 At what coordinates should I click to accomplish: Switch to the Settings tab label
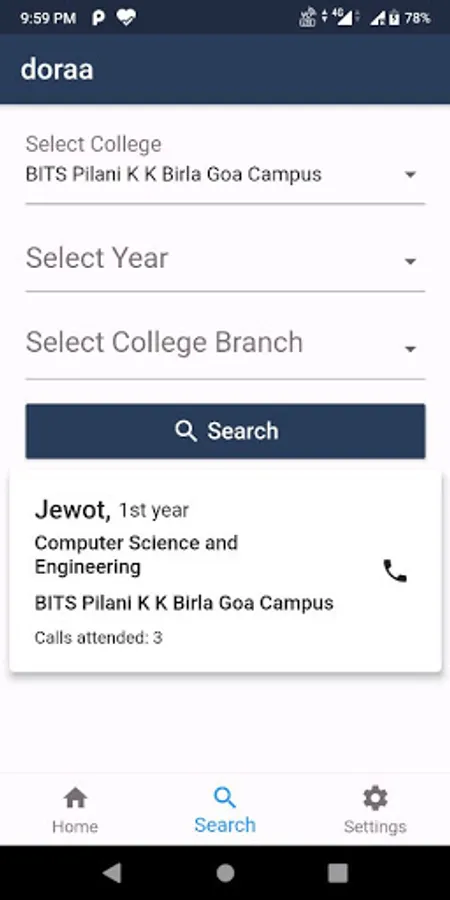[x=375, y=826]
